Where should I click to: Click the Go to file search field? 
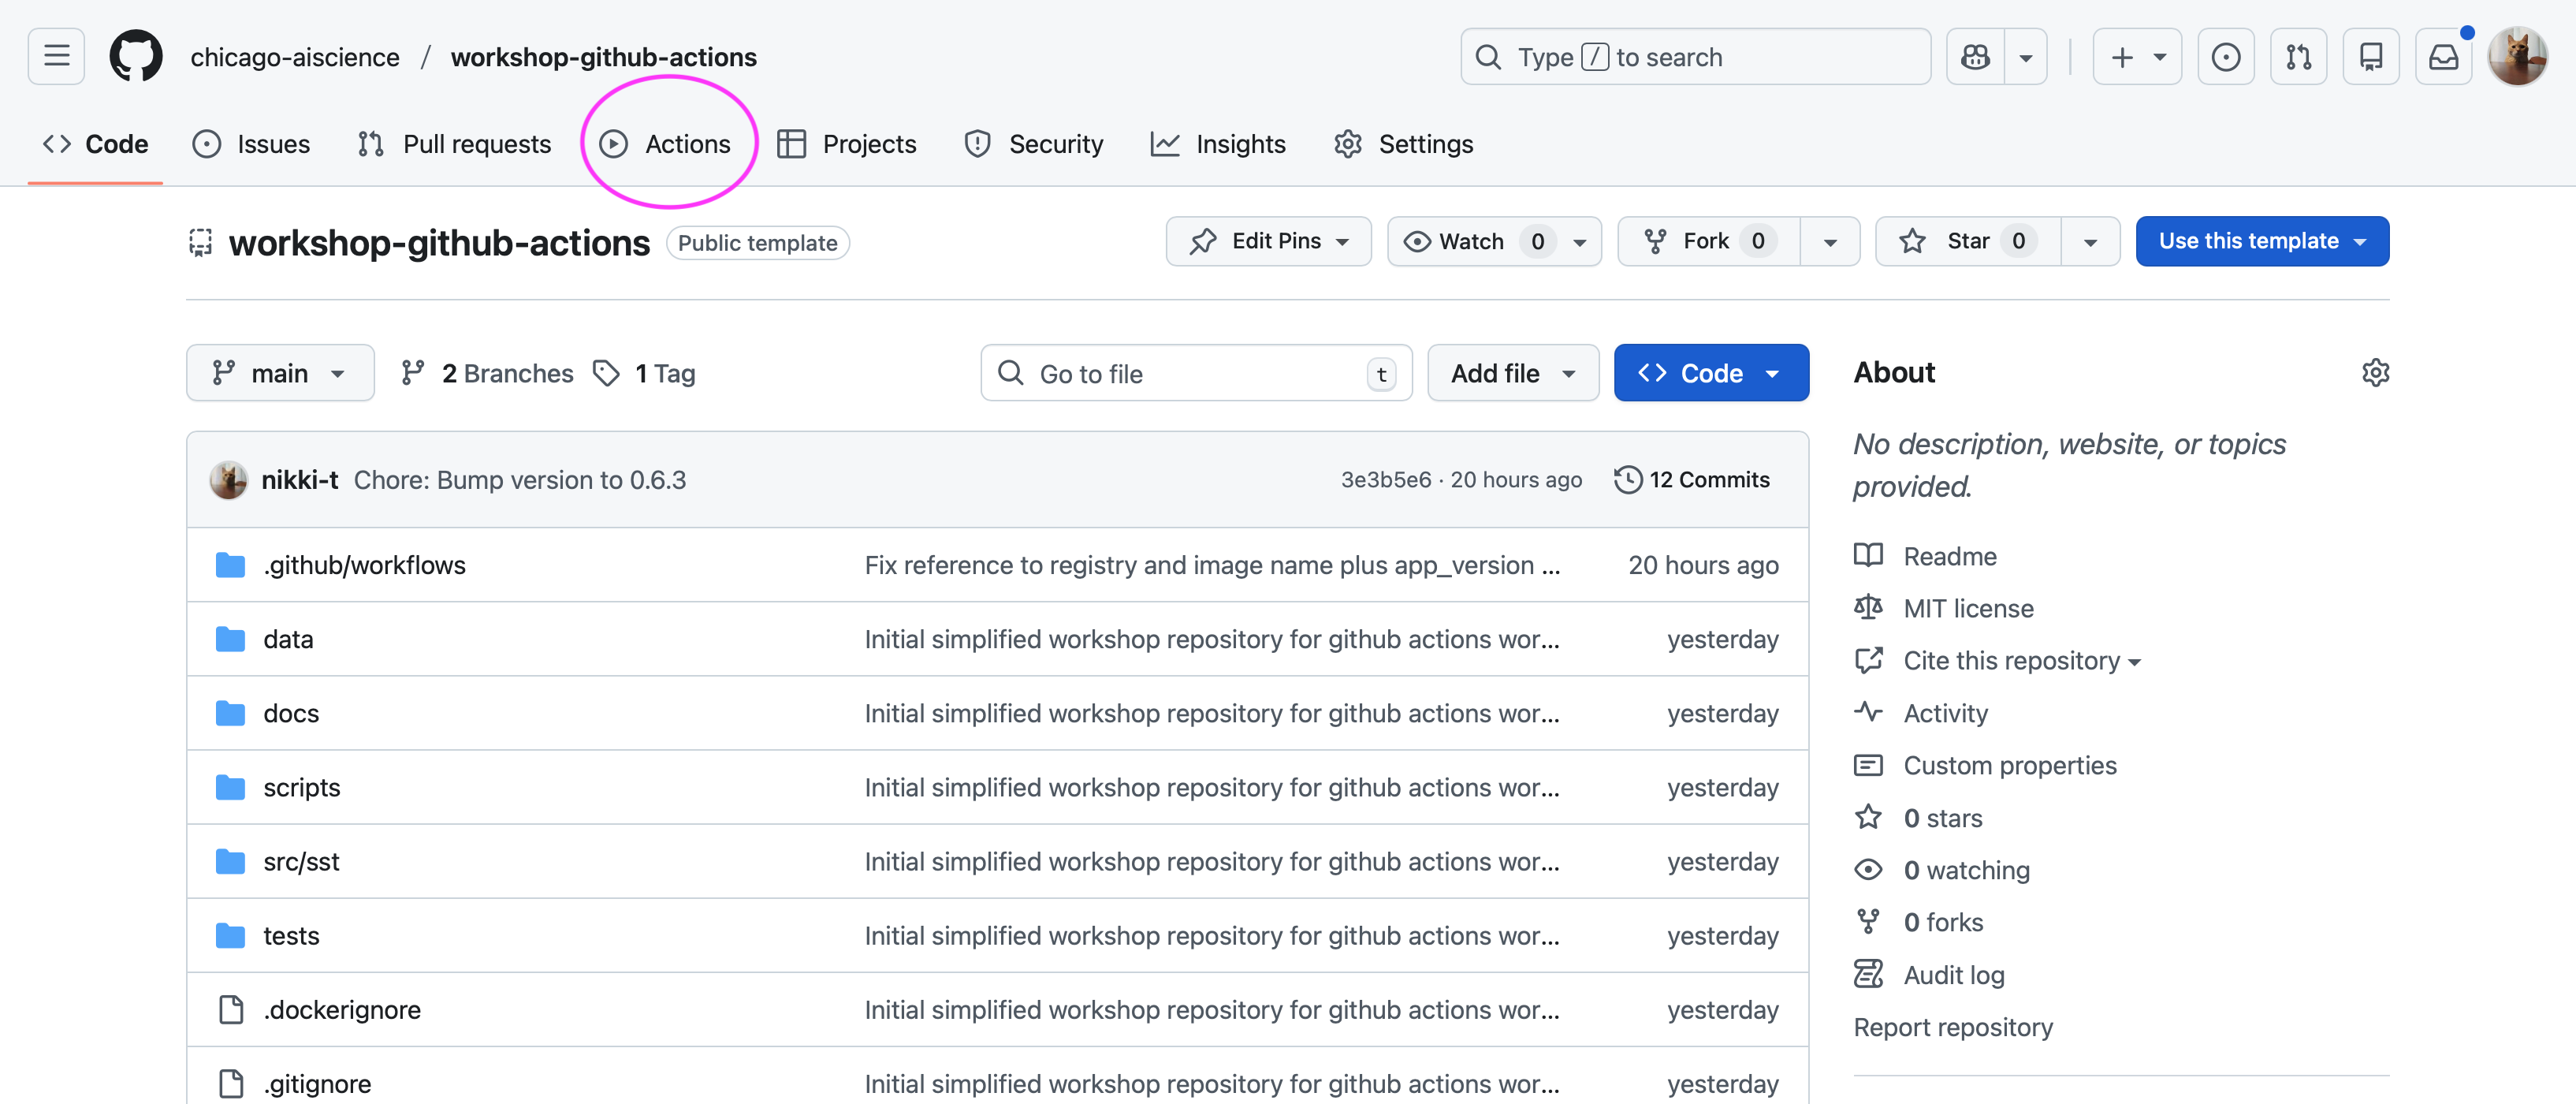[x=1190, y=373]
